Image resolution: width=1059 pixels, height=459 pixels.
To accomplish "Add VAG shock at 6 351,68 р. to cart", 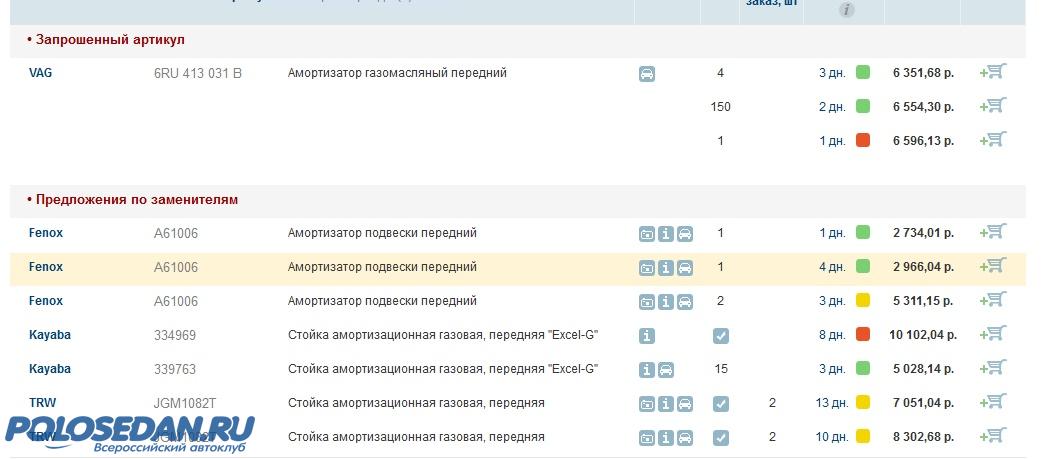I will point(993,72).
